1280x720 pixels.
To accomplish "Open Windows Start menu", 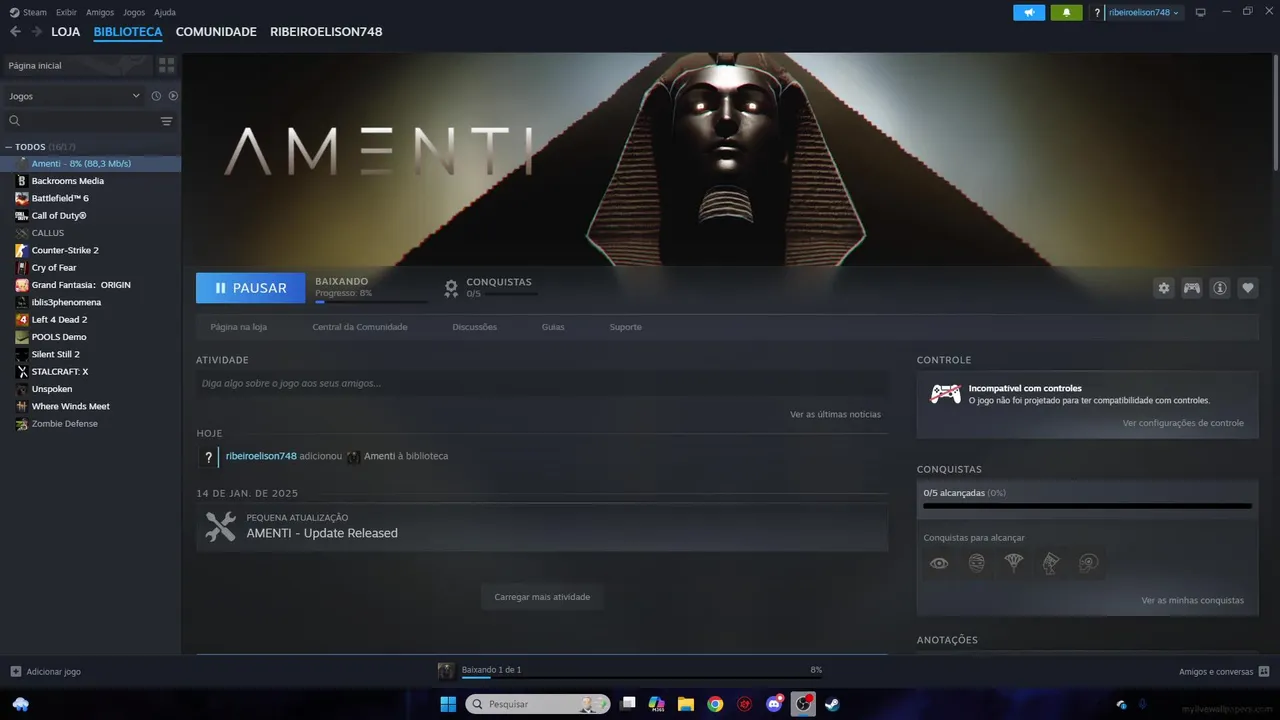I will click(x=448, y=704).
